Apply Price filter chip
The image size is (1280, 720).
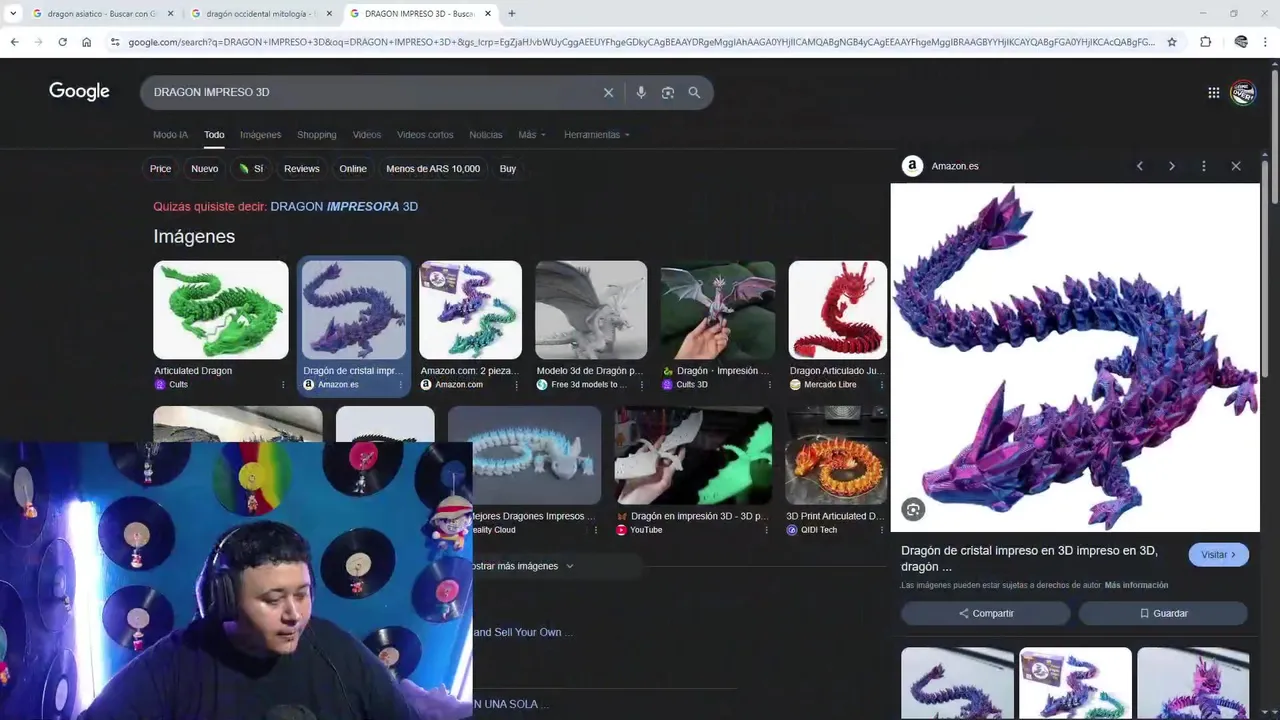tap(160, 169)
